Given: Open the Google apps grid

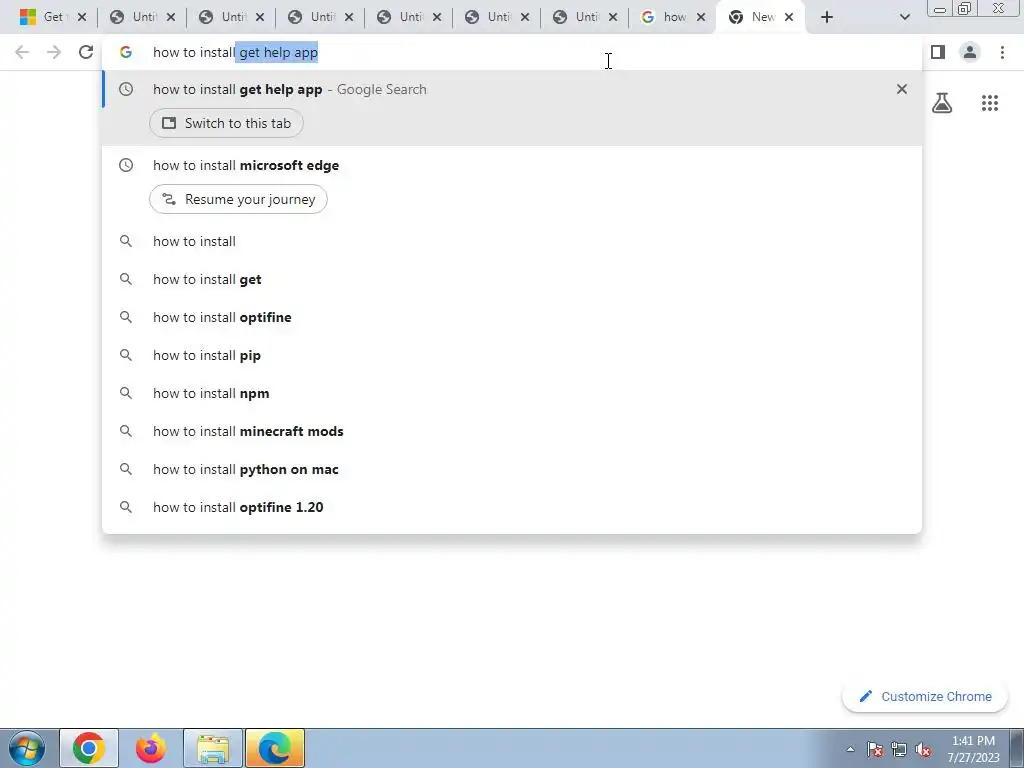Looking at the screenshot, I should tap(989, 103).
